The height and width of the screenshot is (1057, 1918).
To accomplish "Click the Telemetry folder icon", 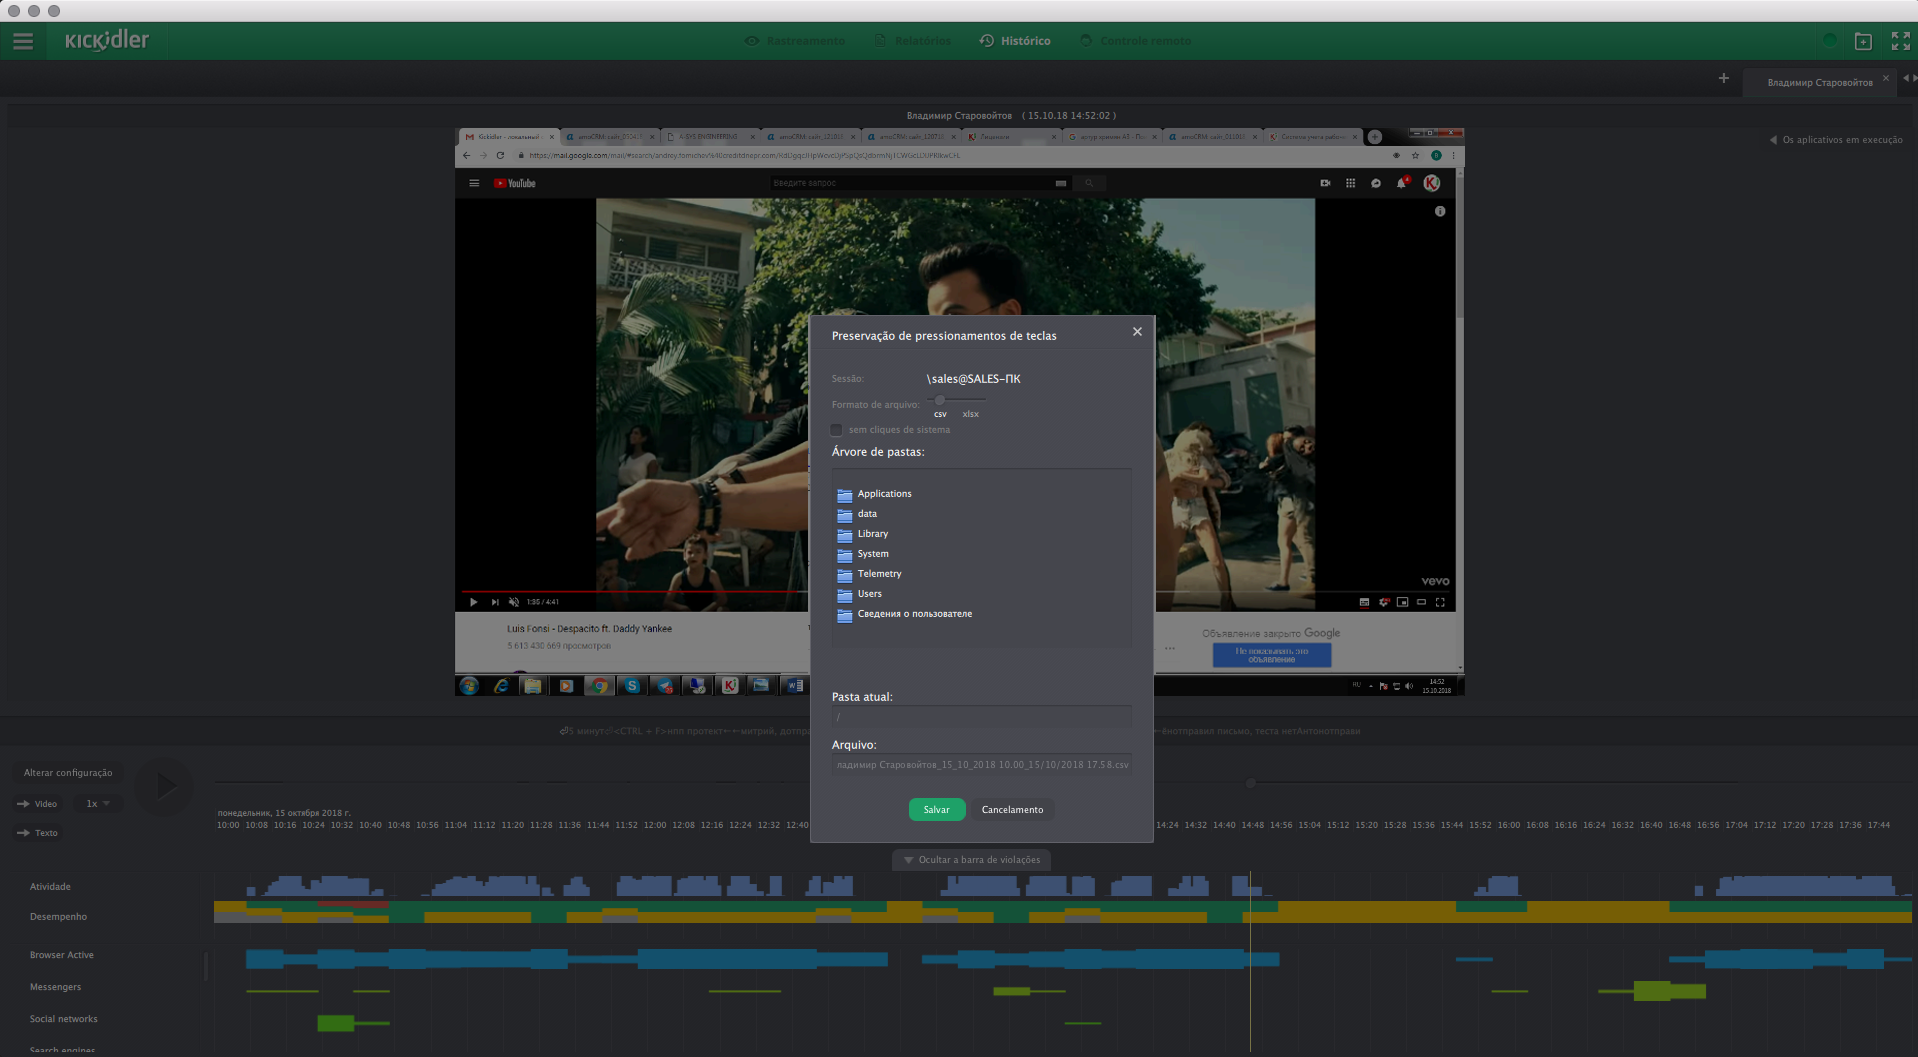I will (845, 575).
